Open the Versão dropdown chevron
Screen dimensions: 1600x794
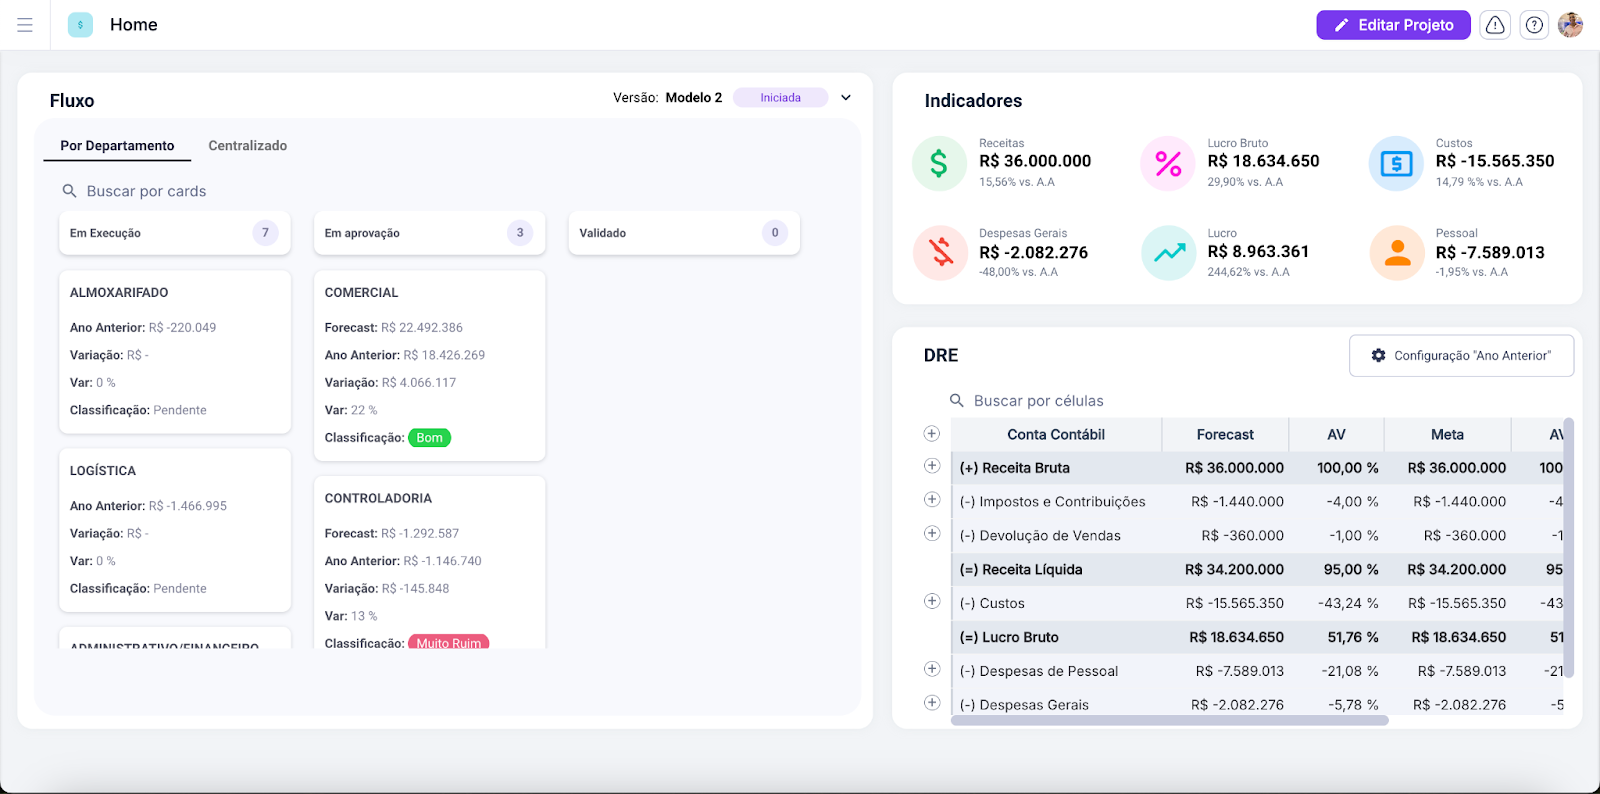pyautogui.click(x=846, y=98)
